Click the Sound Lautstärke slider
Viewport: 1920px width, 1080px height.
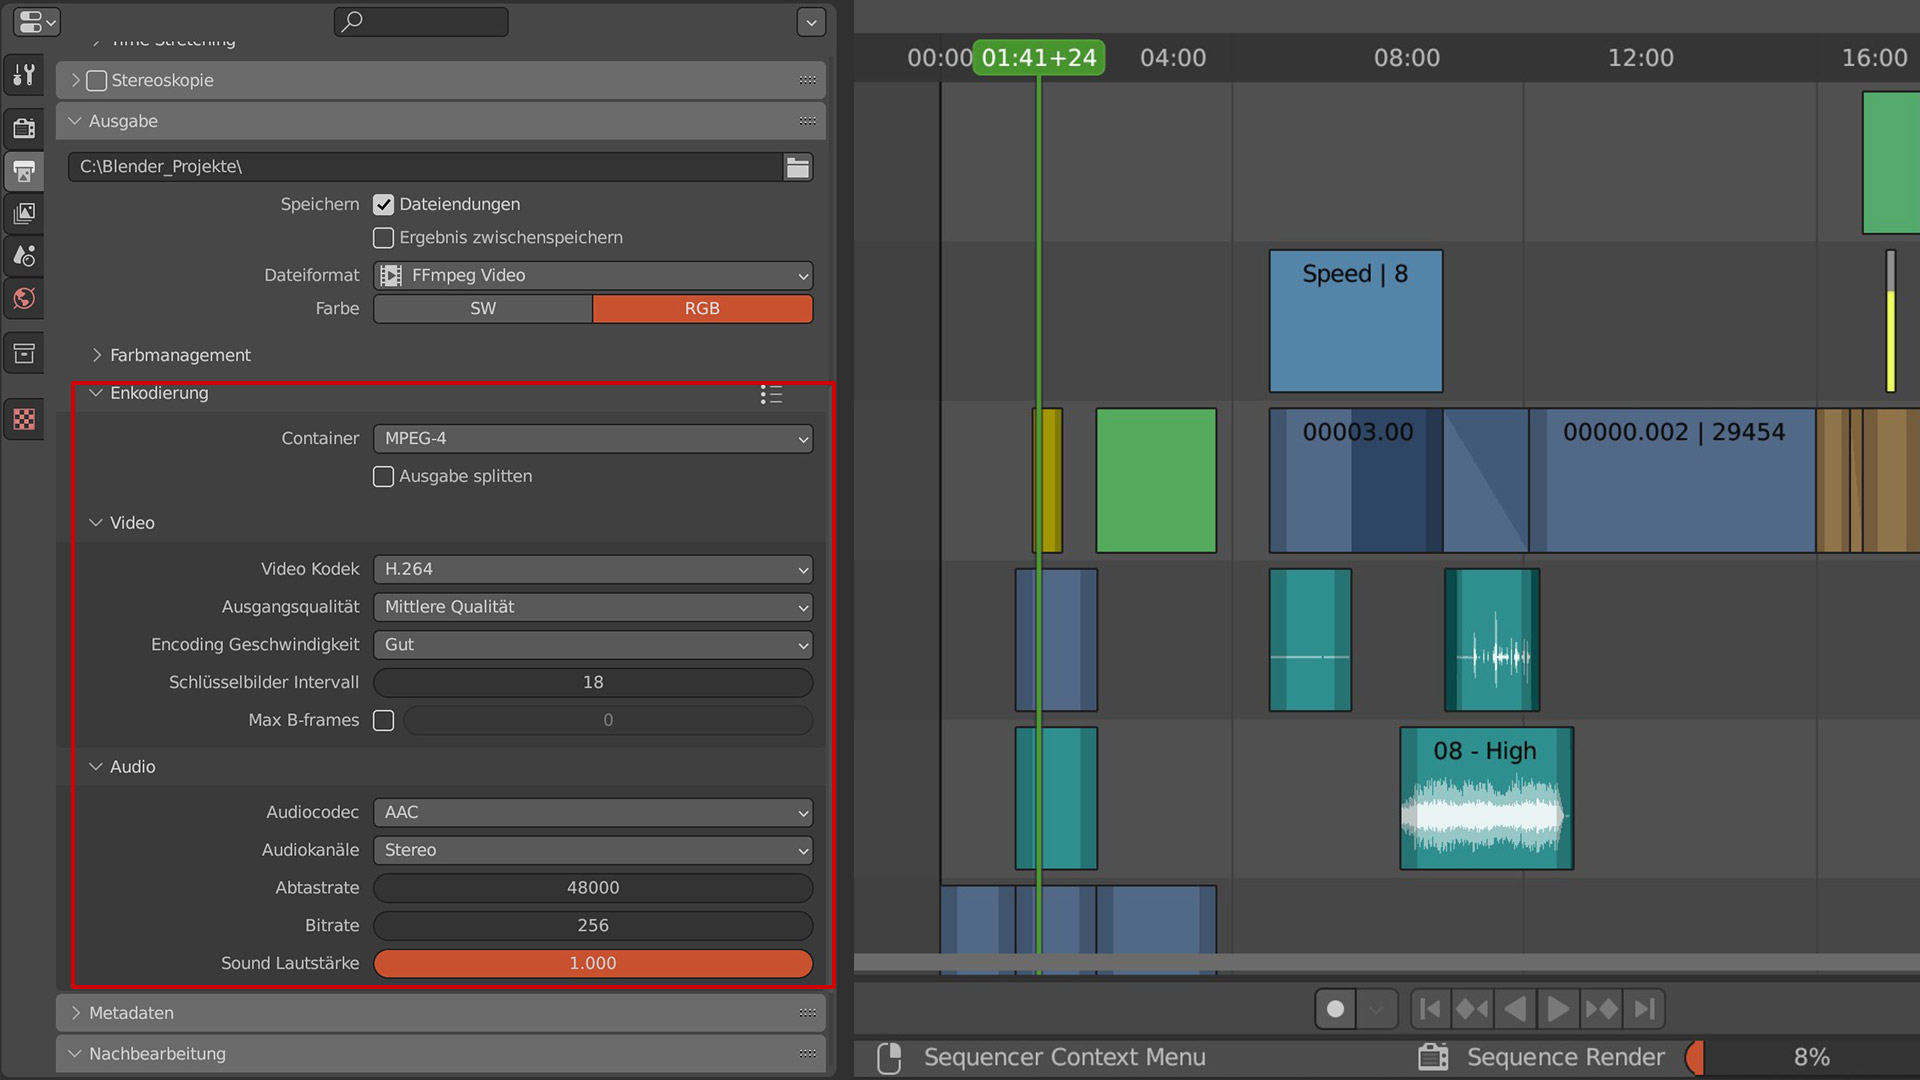tap(593, 963)
